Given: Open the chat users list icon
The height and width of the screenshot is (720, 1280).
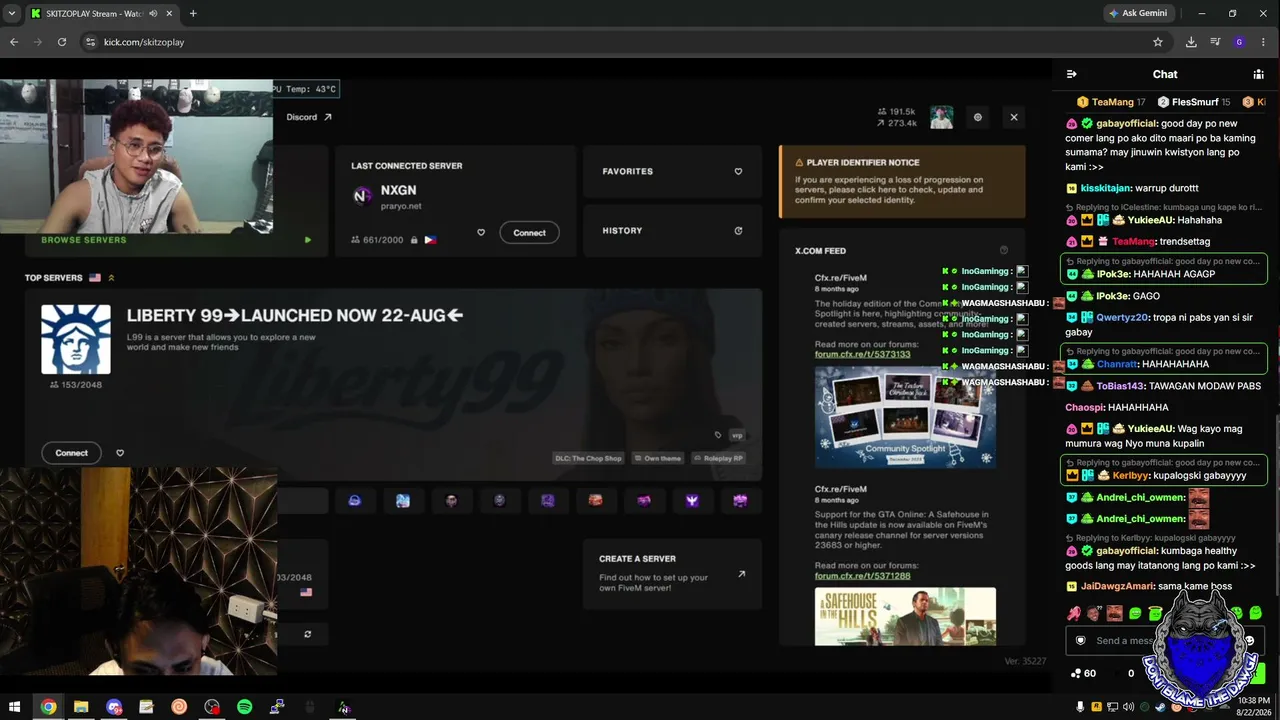Looking at the screenshot, I should tap(1258, 74).
